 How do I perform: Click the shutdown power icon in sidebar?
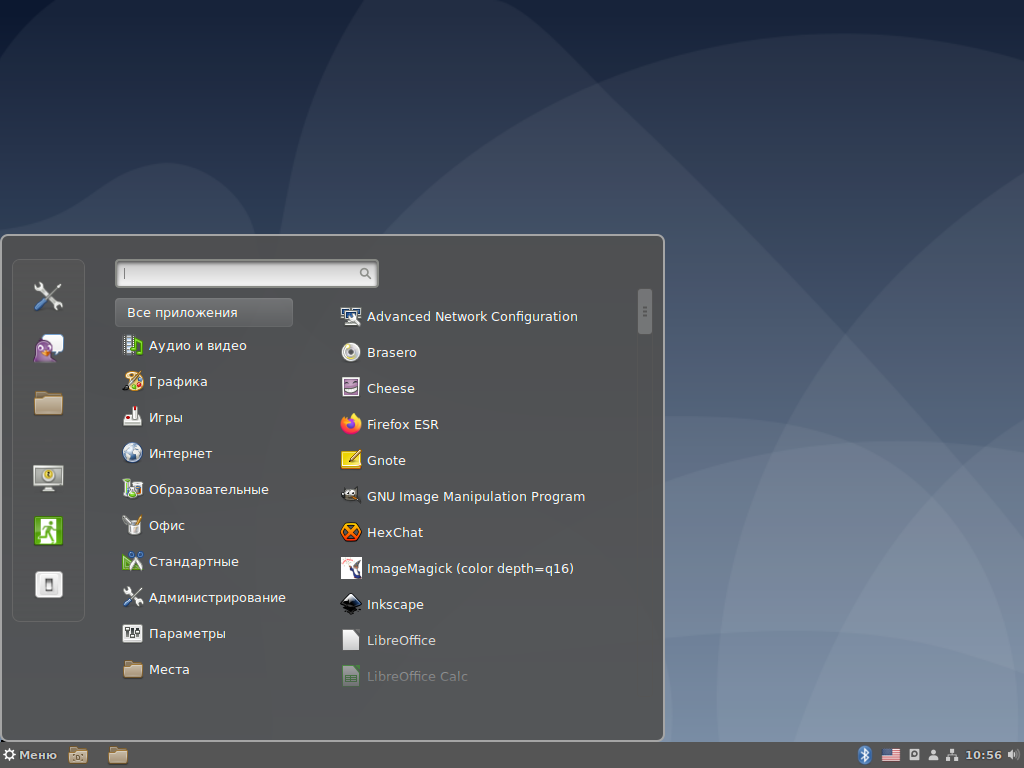click(x=48, y=584)
